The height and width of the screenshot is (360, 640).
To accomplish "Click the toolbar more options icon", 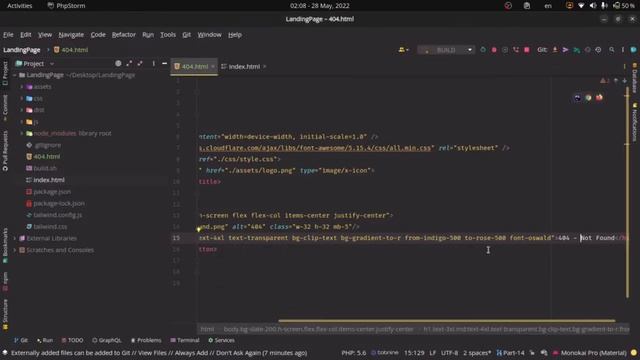I will click(622, 50).
